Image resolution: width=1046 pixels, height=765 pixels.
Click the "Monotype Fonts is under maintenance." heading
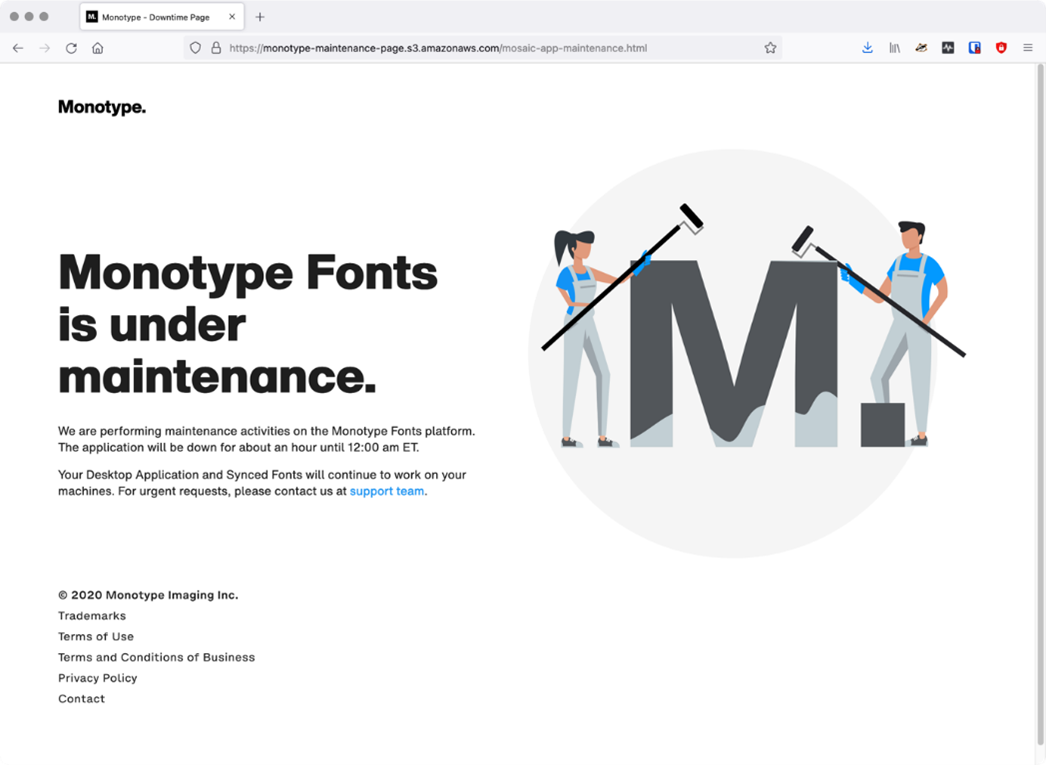[248, 324]
